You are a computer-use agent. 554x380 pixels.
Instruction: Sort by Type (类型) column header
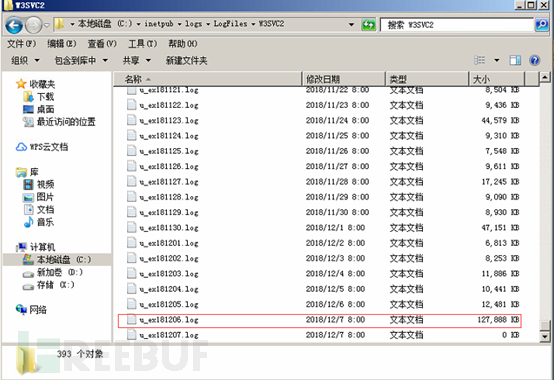[x=427, y=79]
